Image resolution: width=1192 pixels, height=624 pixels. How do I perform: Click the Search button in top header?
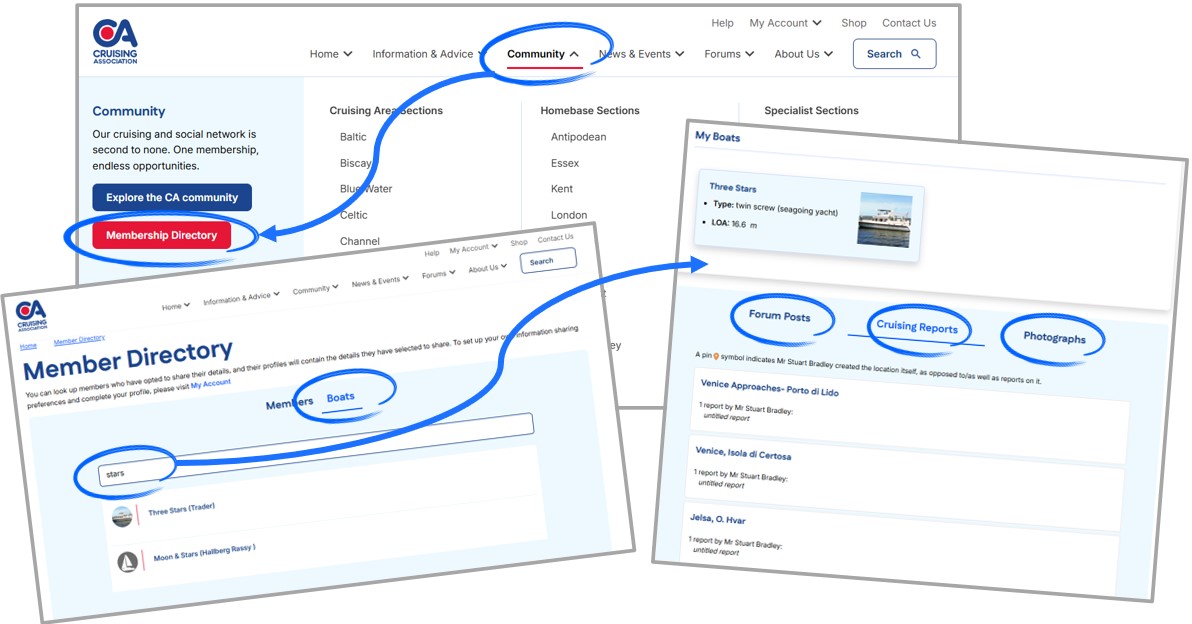894,54
